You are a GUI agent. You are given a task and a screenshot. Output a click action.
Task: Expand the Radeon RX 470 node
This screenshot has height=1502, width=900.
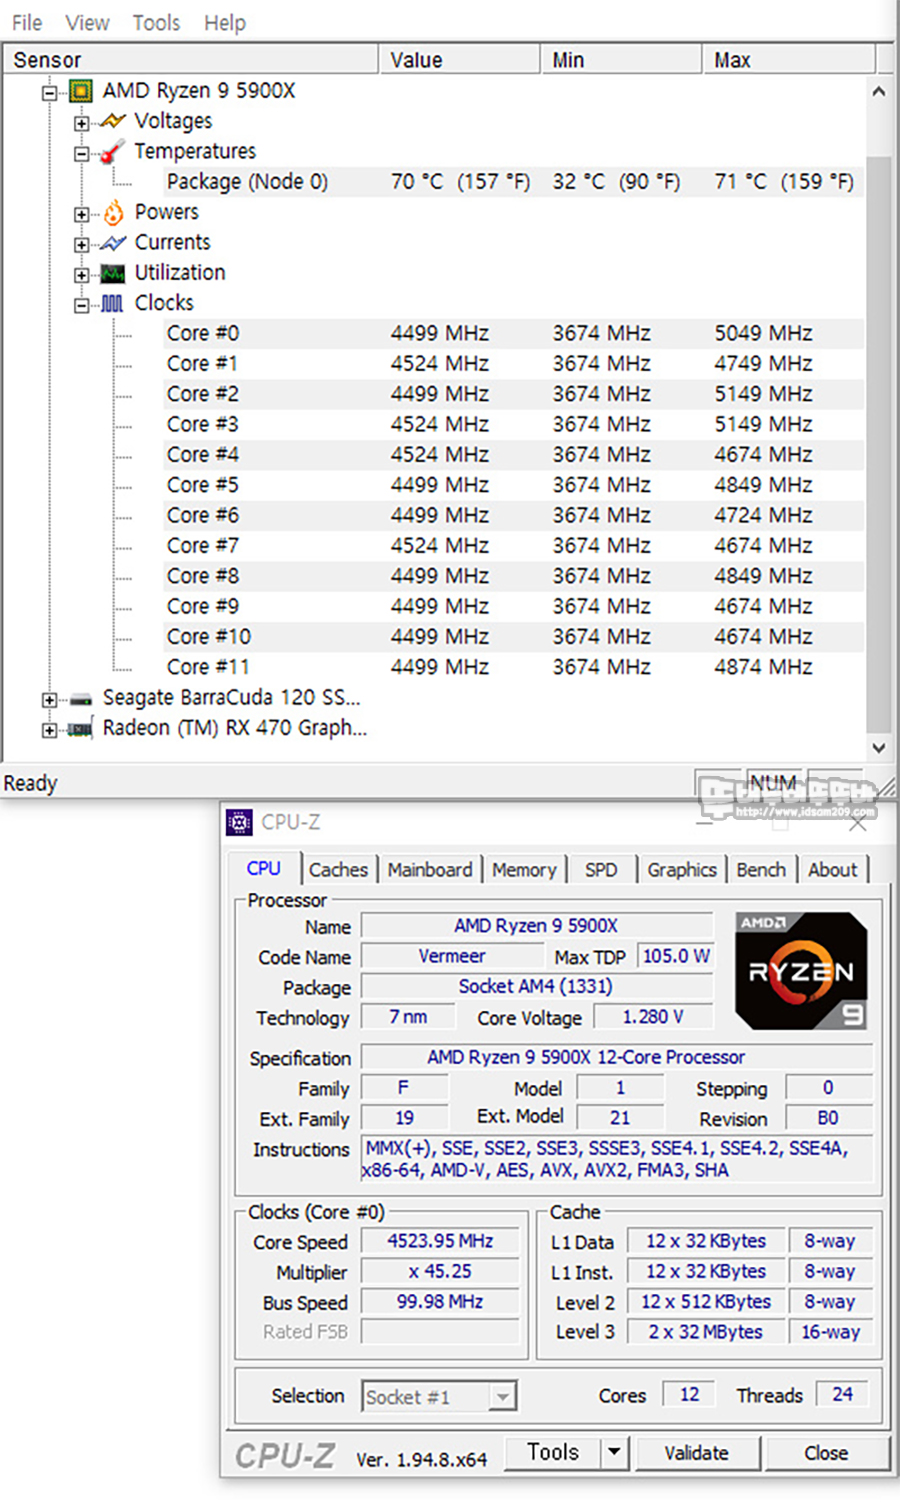click(49, 730)
